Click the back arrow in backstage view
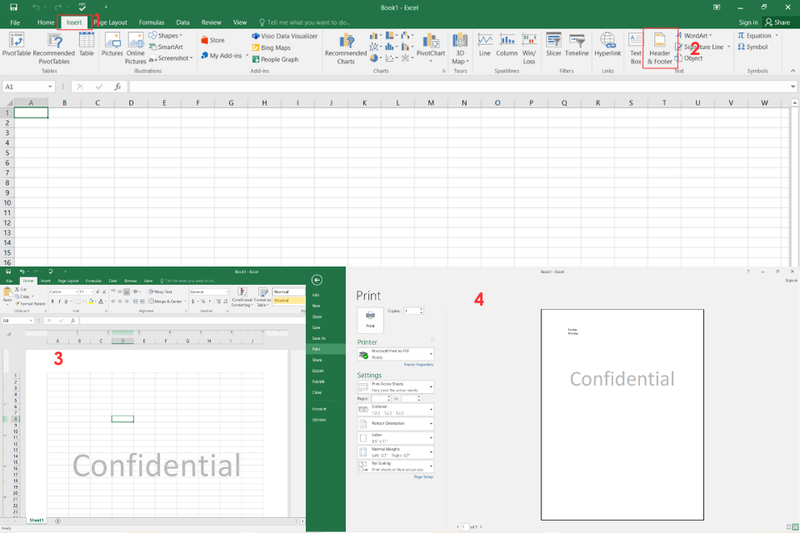The height and width of the screenshot is (533, 800). [317, 281]
